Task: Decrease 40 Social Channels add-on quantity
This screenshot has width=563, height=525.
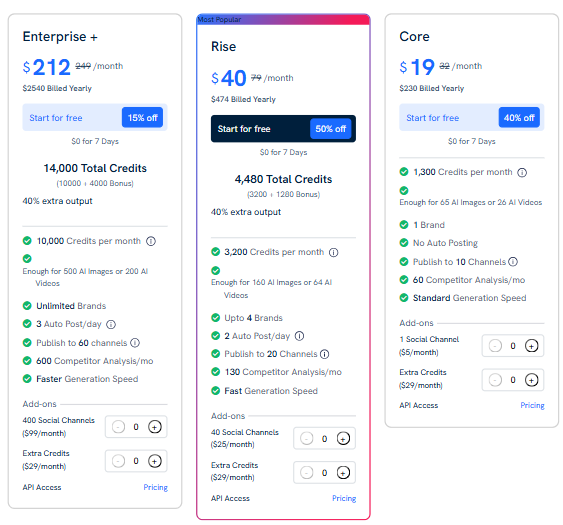Action: pyautogui.click(x=307, y=438)
